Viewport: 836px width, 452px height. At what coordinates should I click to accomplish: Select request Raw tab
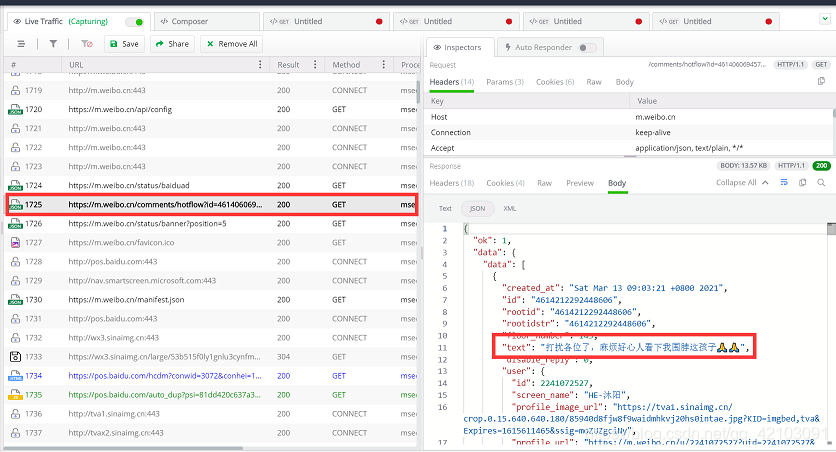pos(594,82)
